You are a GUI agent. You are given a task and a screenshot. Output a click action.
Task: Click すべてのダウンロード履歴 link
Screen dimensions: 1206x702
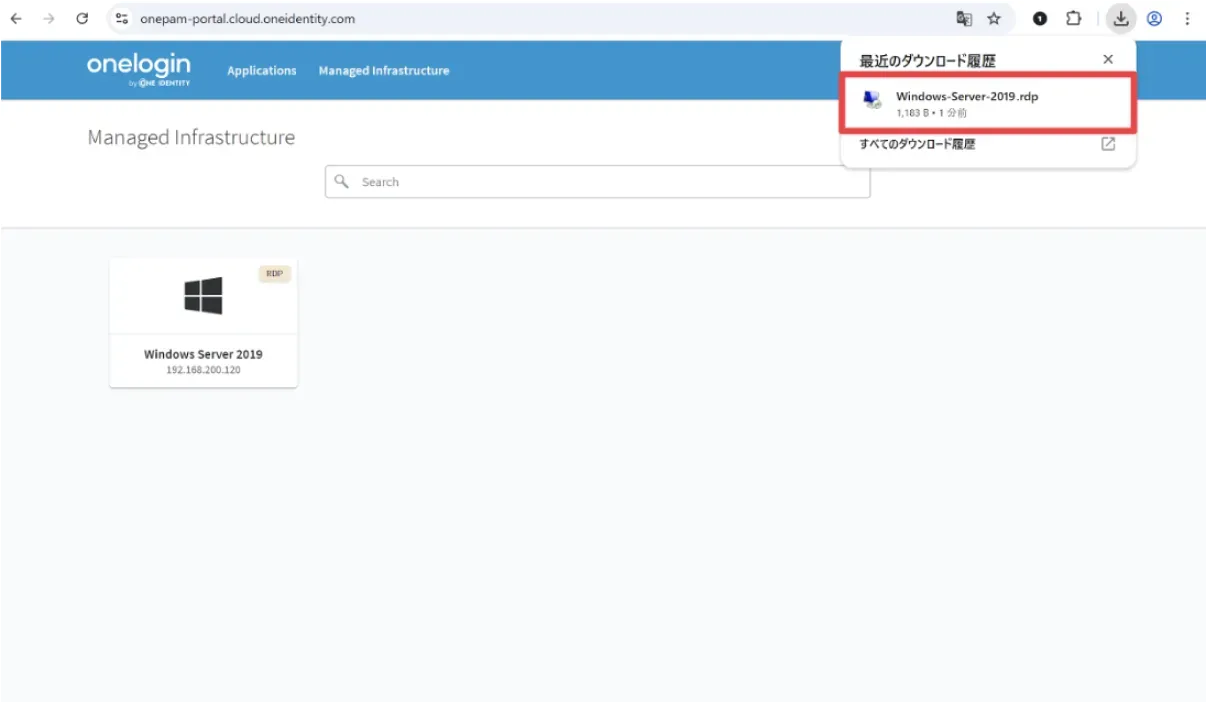tap(917, 144)
